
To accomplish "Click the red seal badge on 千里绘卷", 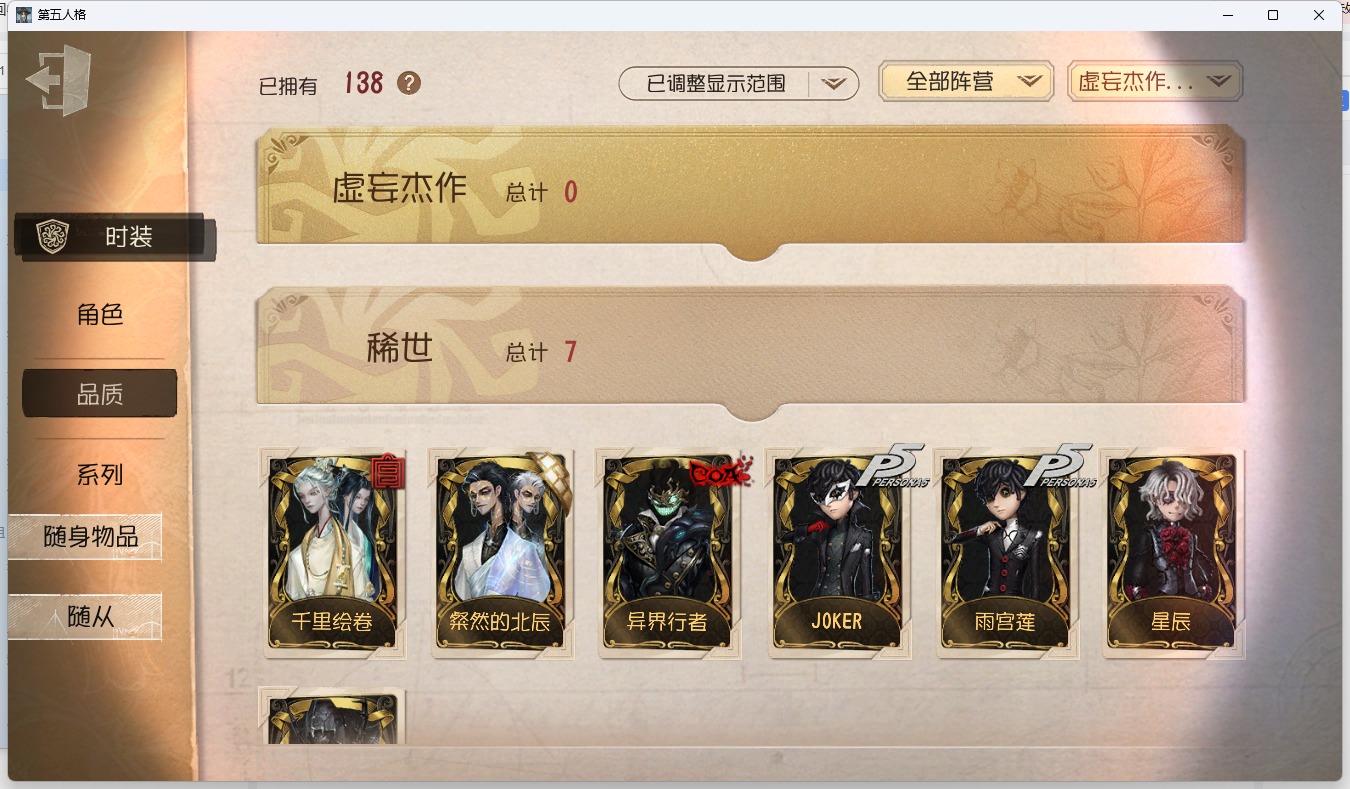I will pos(388,472).
